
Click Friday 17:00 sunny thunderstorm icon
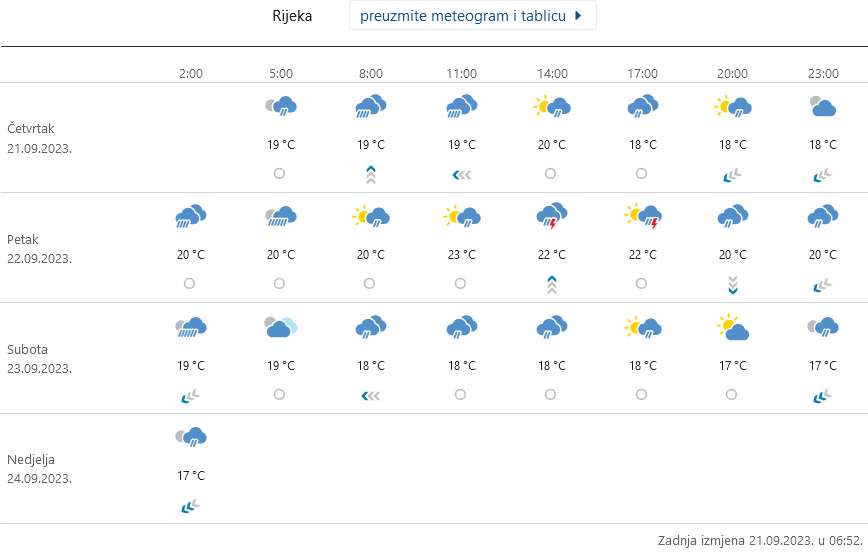click(642, 215)
